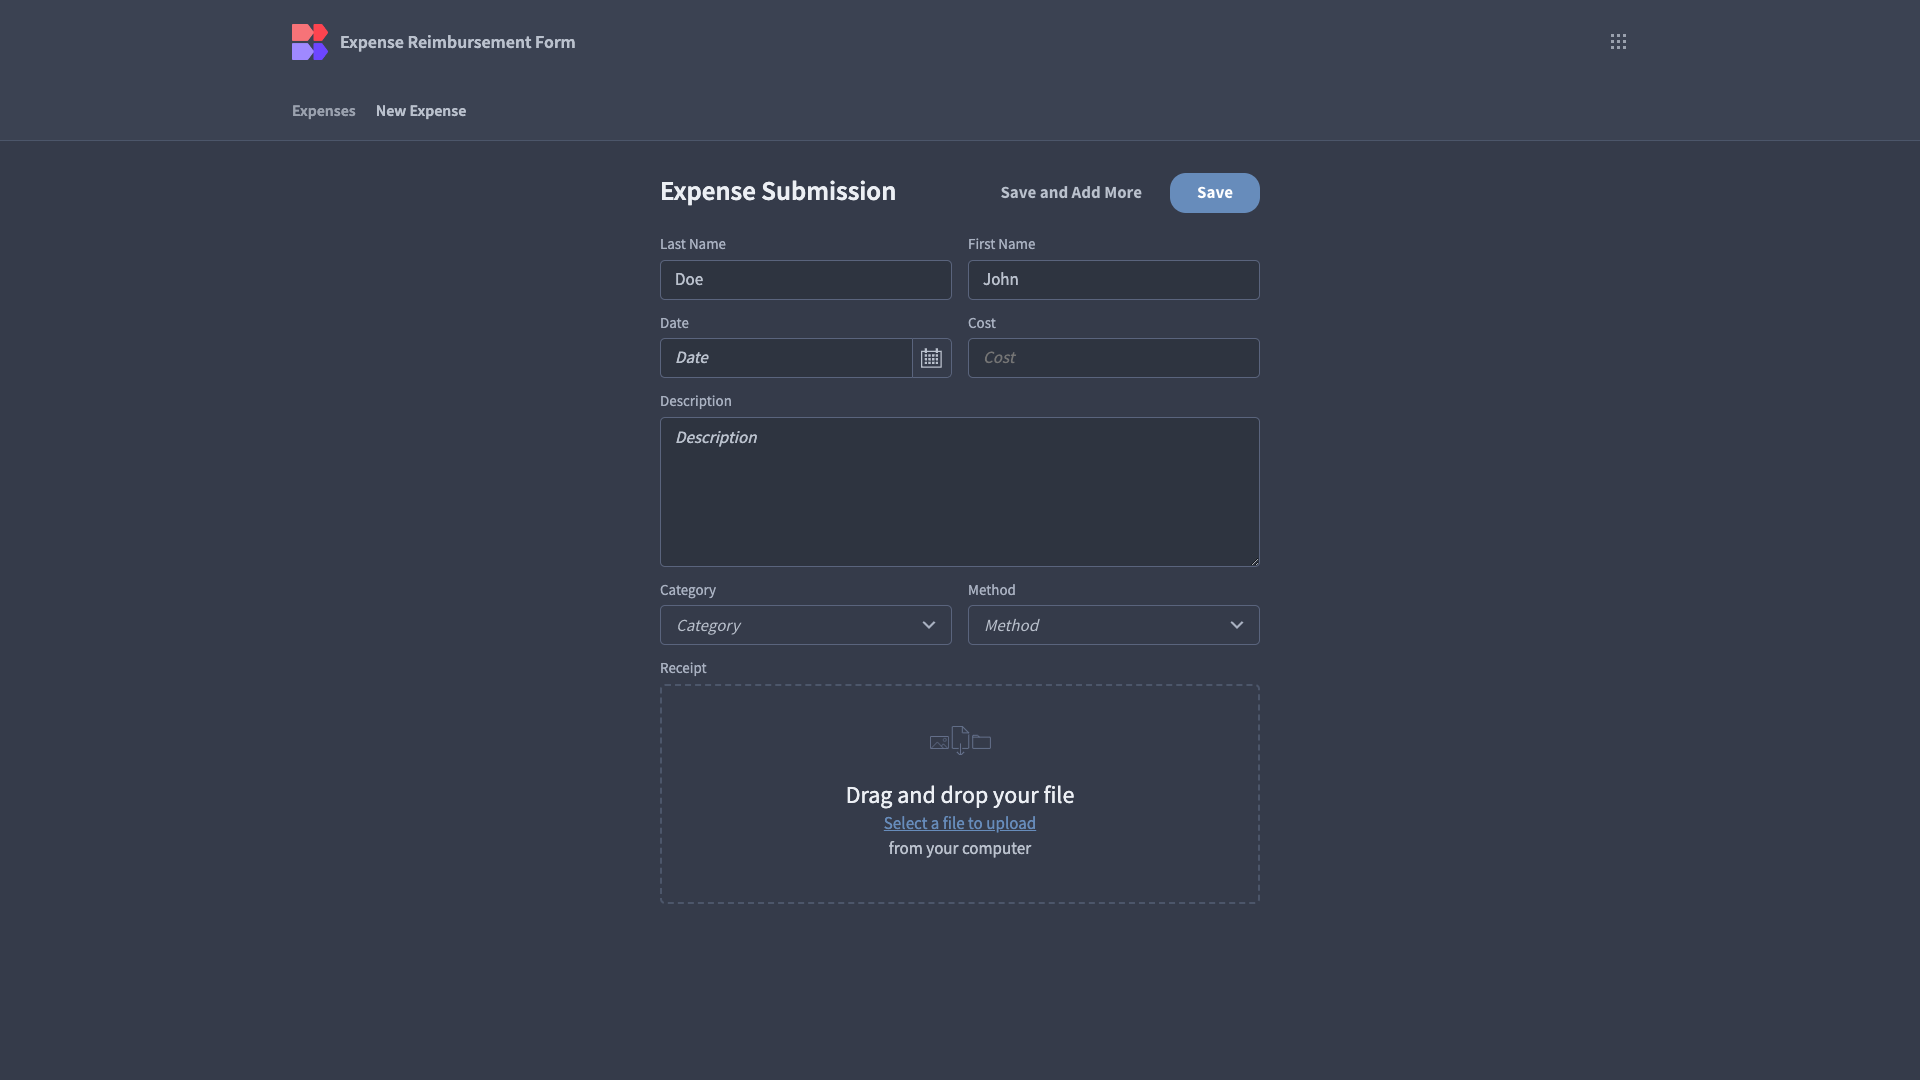The image size is (1920, 1080).
Task: Click the image icon in upload area
Action: click(x=938, y=742)
